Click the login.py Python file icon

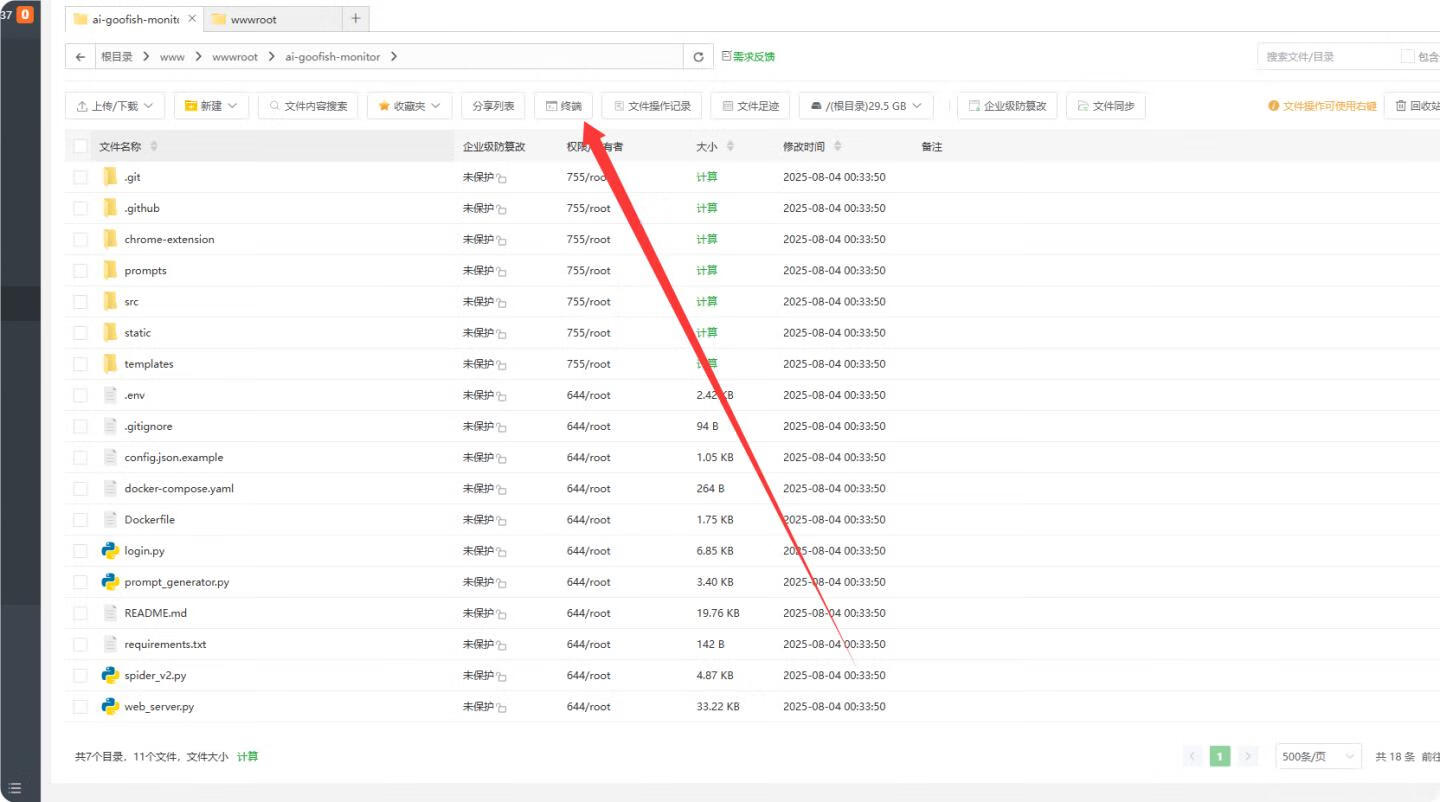110,551
